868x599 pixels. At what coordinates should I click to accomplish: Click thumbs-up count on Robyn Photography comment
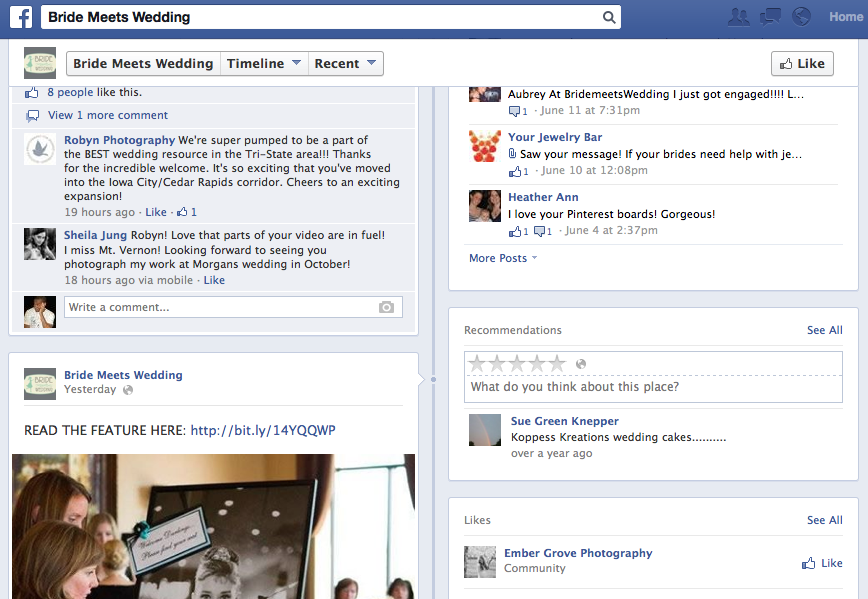tap(187, 212)
